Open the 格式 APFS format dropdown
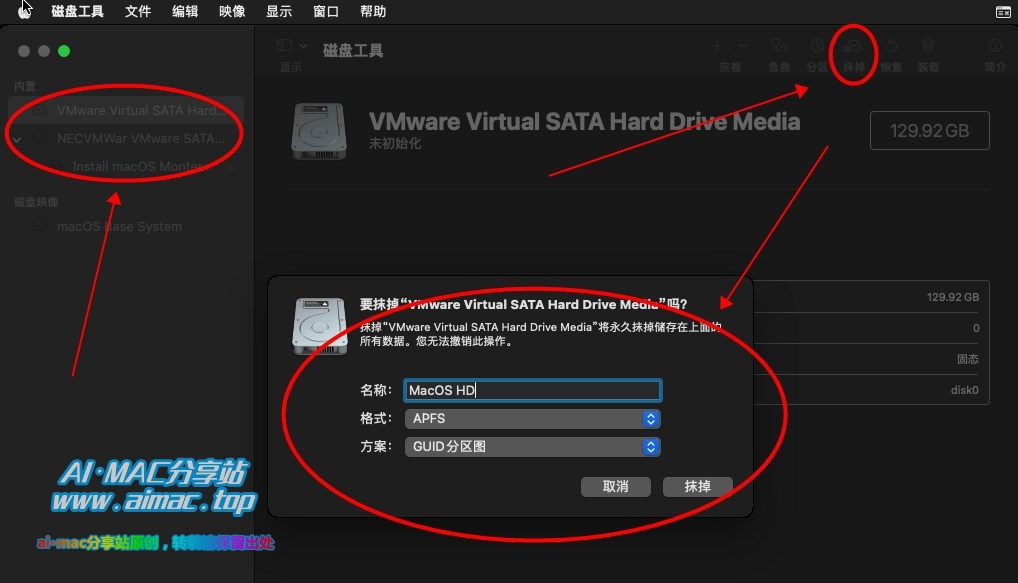This screenshot has width=1018, height=583. click(532, 419)
